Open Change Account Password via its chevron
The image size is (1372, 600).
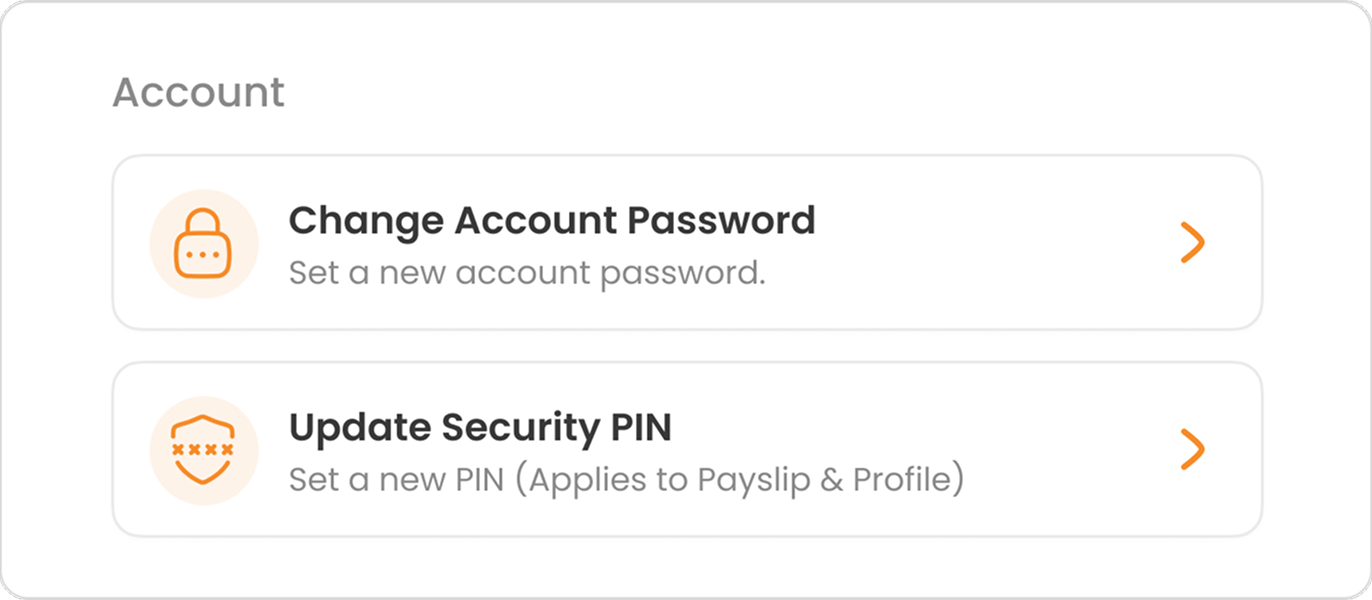pyautogui.click(x=1192, y=243)
